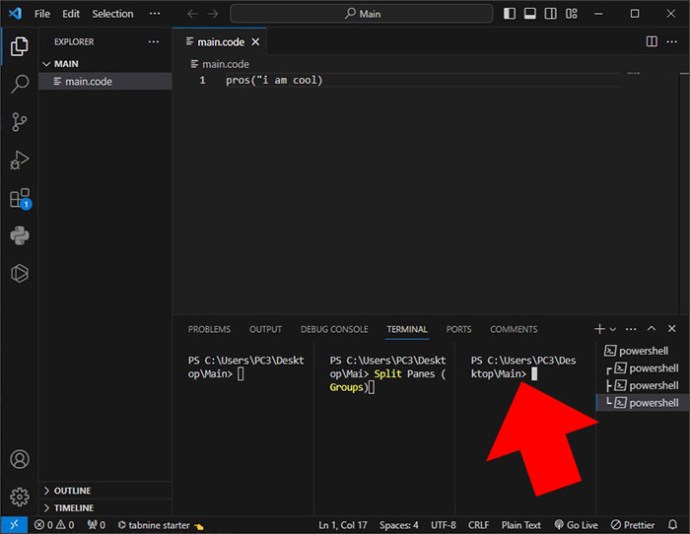Open the overflow menu ellipsis in menu bar
The height and width of the screenshot is (534, 690).
click(x=154, y=14)
